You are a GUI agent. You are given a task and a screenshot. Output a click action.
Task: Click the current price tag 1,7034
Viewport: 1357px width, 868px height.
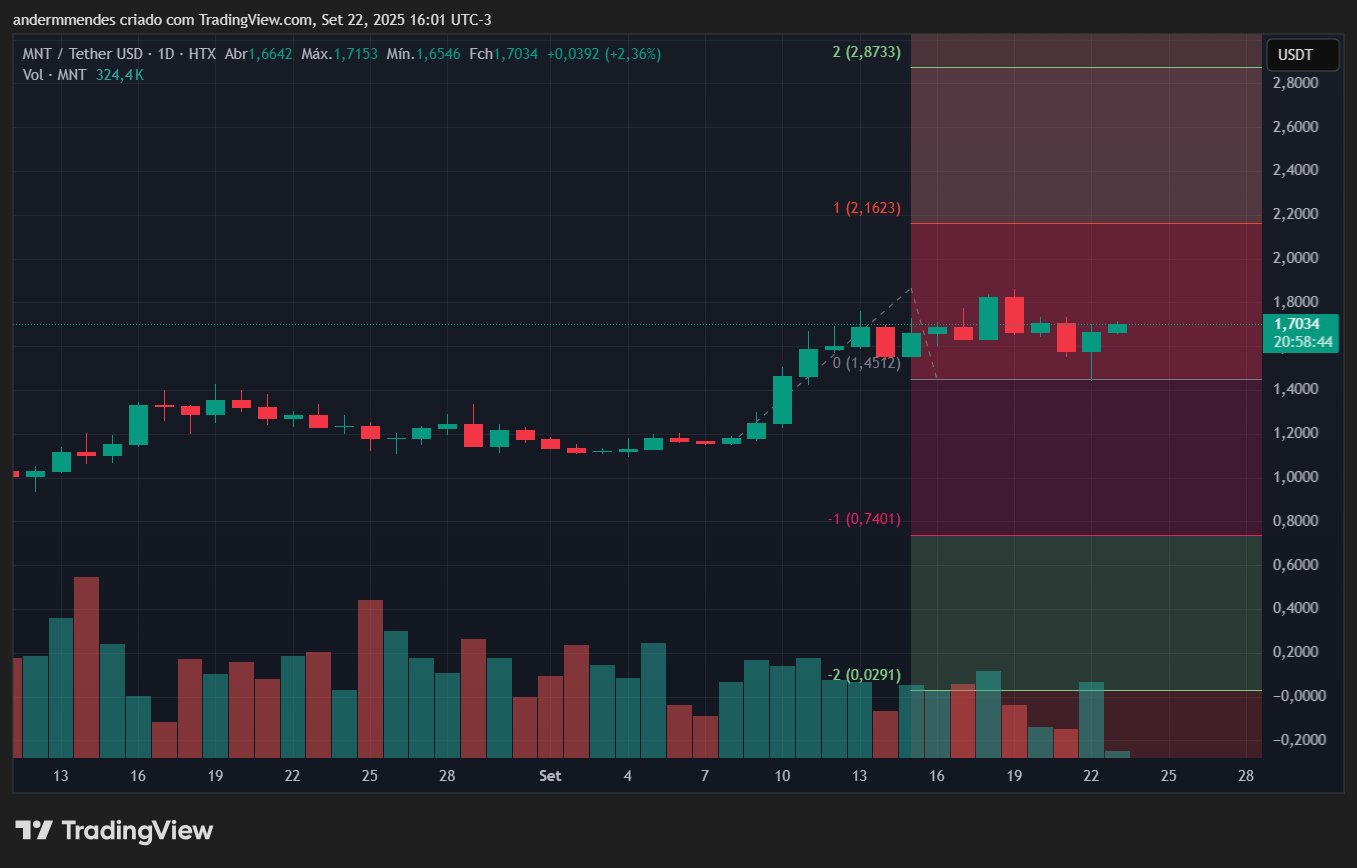pyautogui.click(x=1303, y=324)
